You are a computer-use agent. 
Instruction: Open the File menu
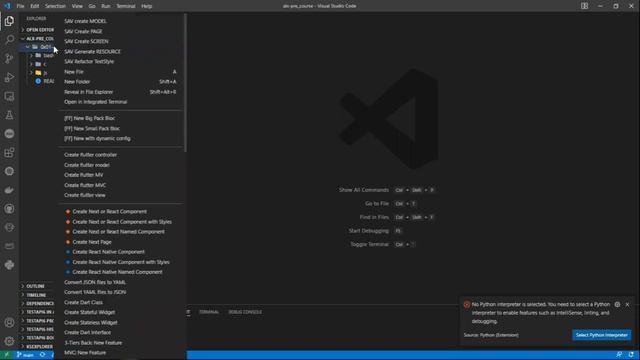pyautogui.click(x=20, y=6)
